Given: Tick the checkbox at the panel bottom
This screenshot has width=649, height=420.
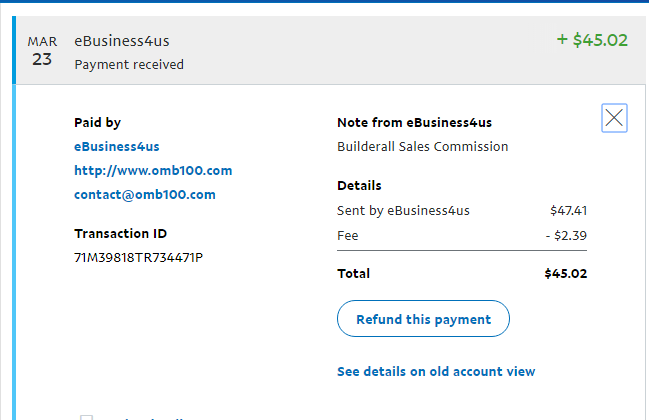Looking at the screenshot, I should [x=87, y=417].
